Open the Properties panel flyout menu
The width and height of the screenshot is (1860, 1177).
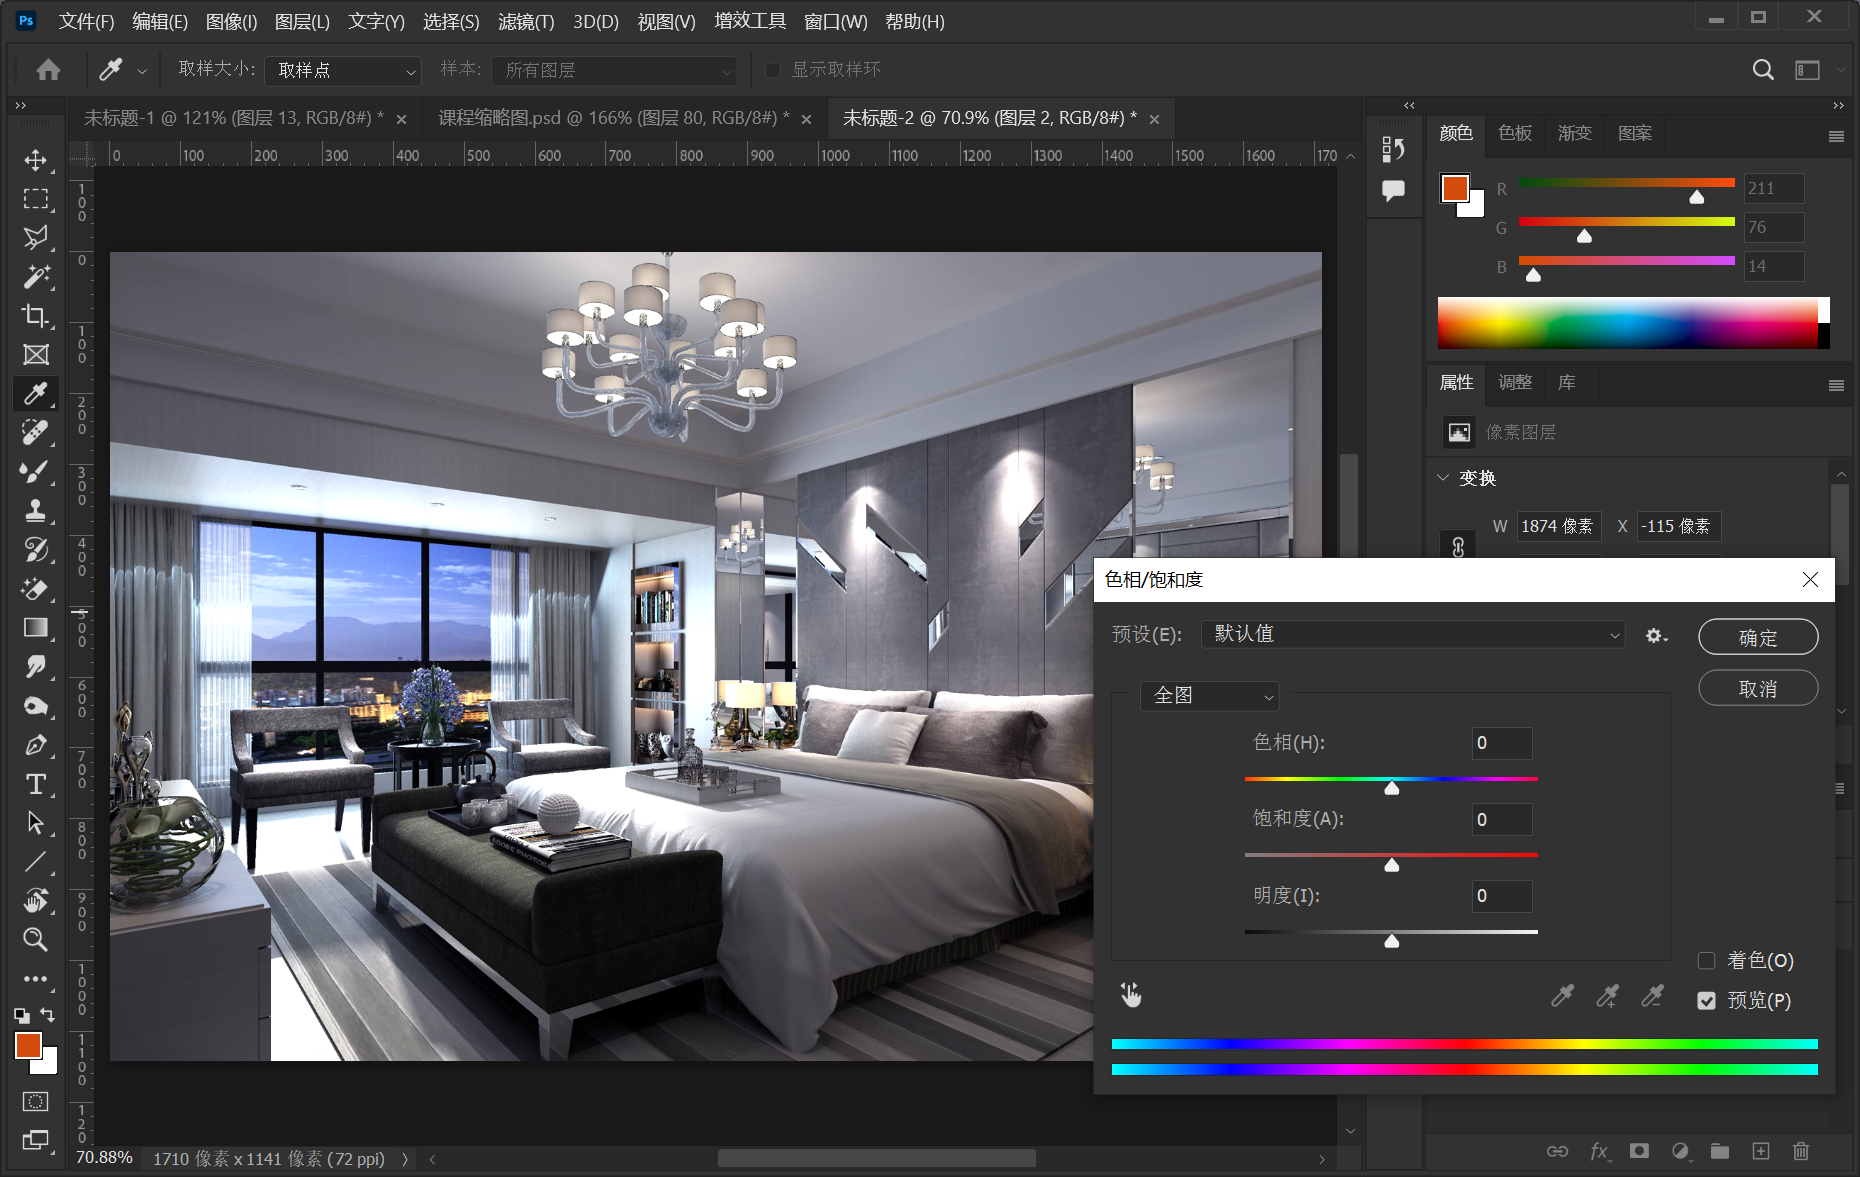(x=1836, y=385)
